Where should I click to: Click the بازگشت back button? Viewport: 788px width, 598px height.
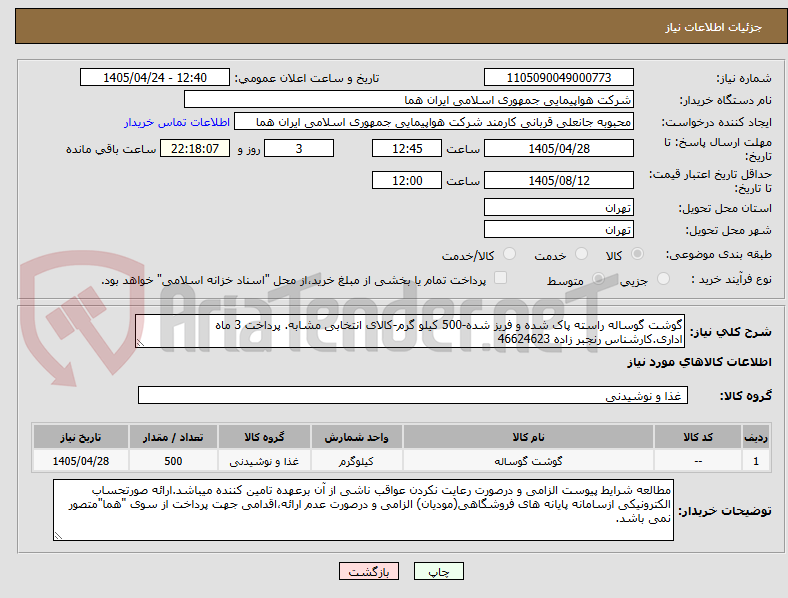pyautogui.click(x=369, y=572)
